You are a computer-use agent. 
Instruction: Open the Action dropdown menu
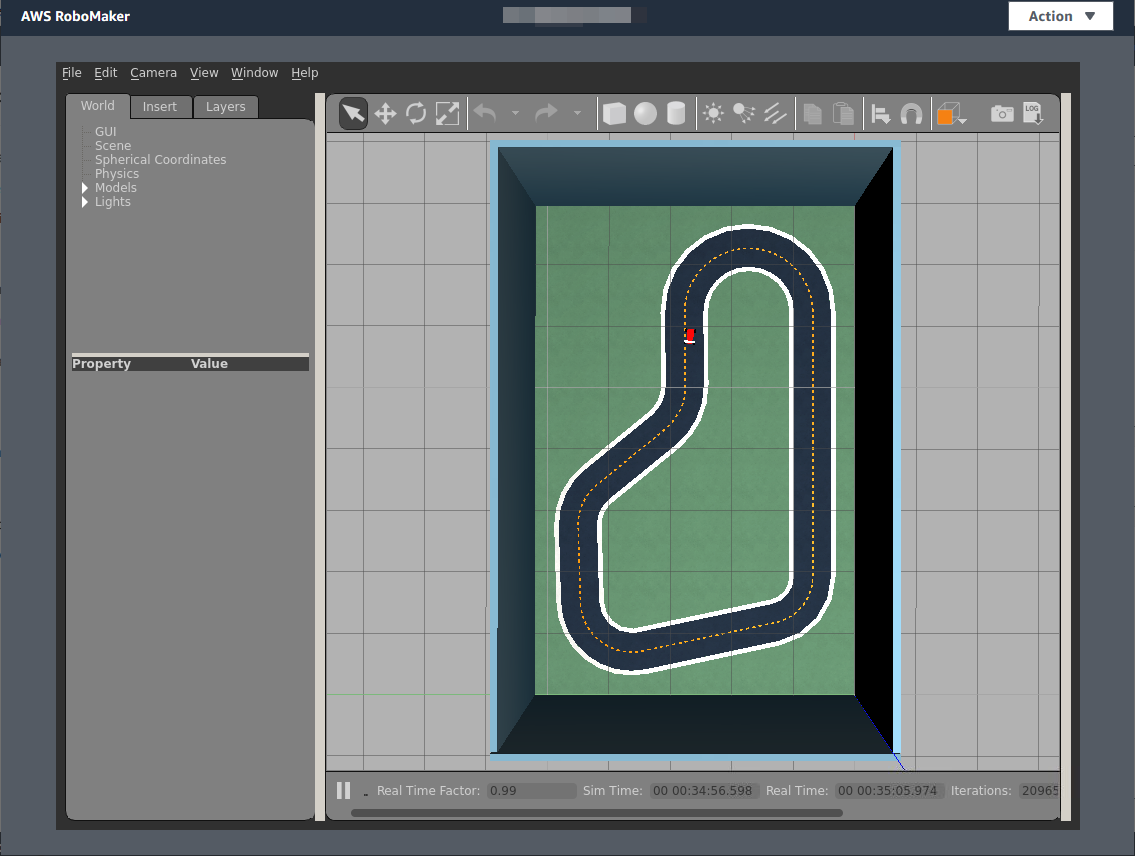[1060, 16]
